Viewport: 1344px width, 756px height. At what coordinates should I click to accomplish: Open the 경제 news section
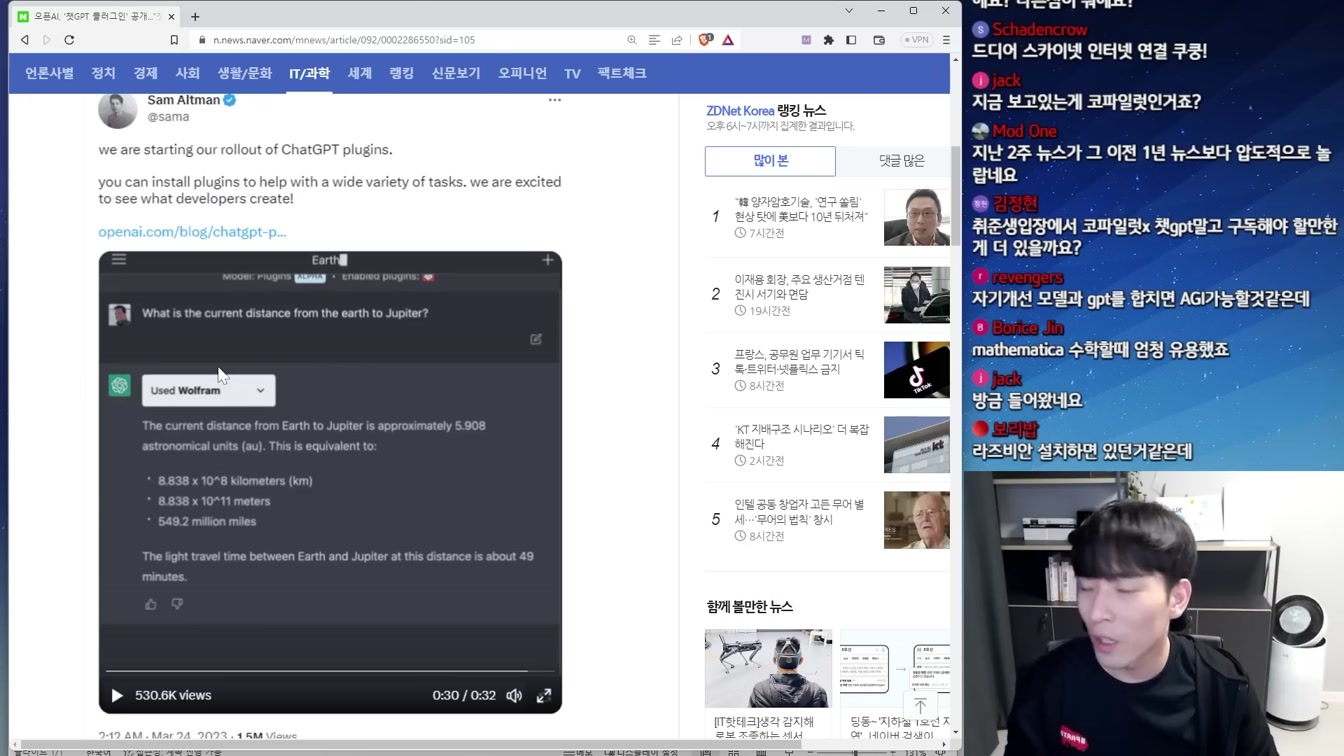click(x=145, y=73)
